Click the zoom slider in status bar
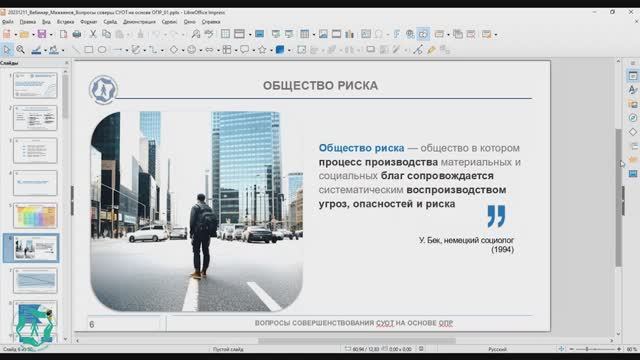 [x=595, y=349]
